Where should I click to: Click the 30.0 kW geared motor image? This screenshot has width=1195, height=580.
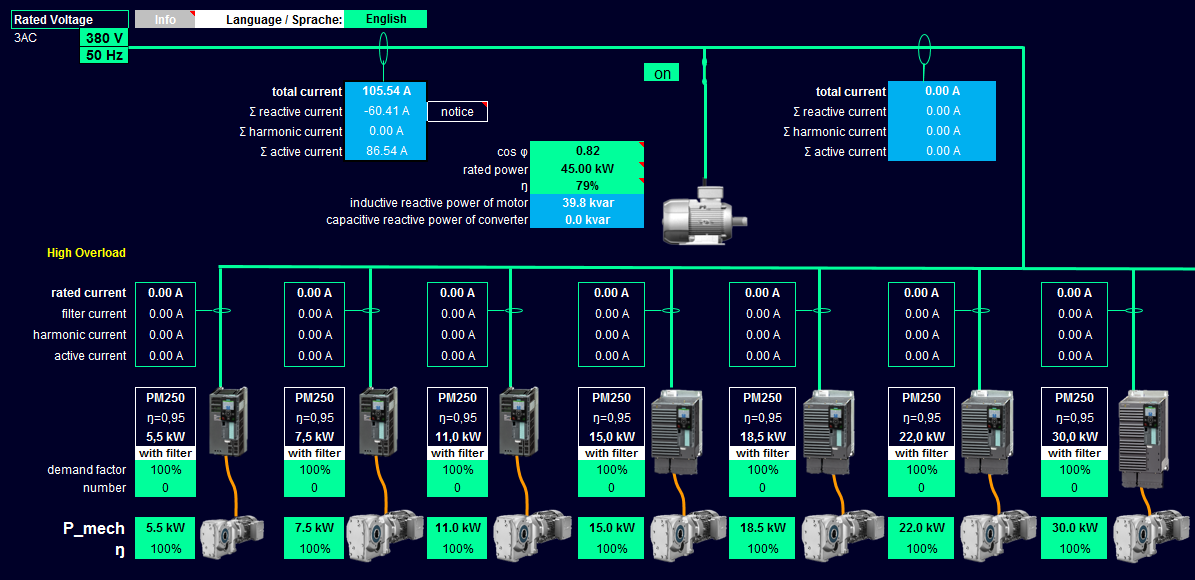1152,534
